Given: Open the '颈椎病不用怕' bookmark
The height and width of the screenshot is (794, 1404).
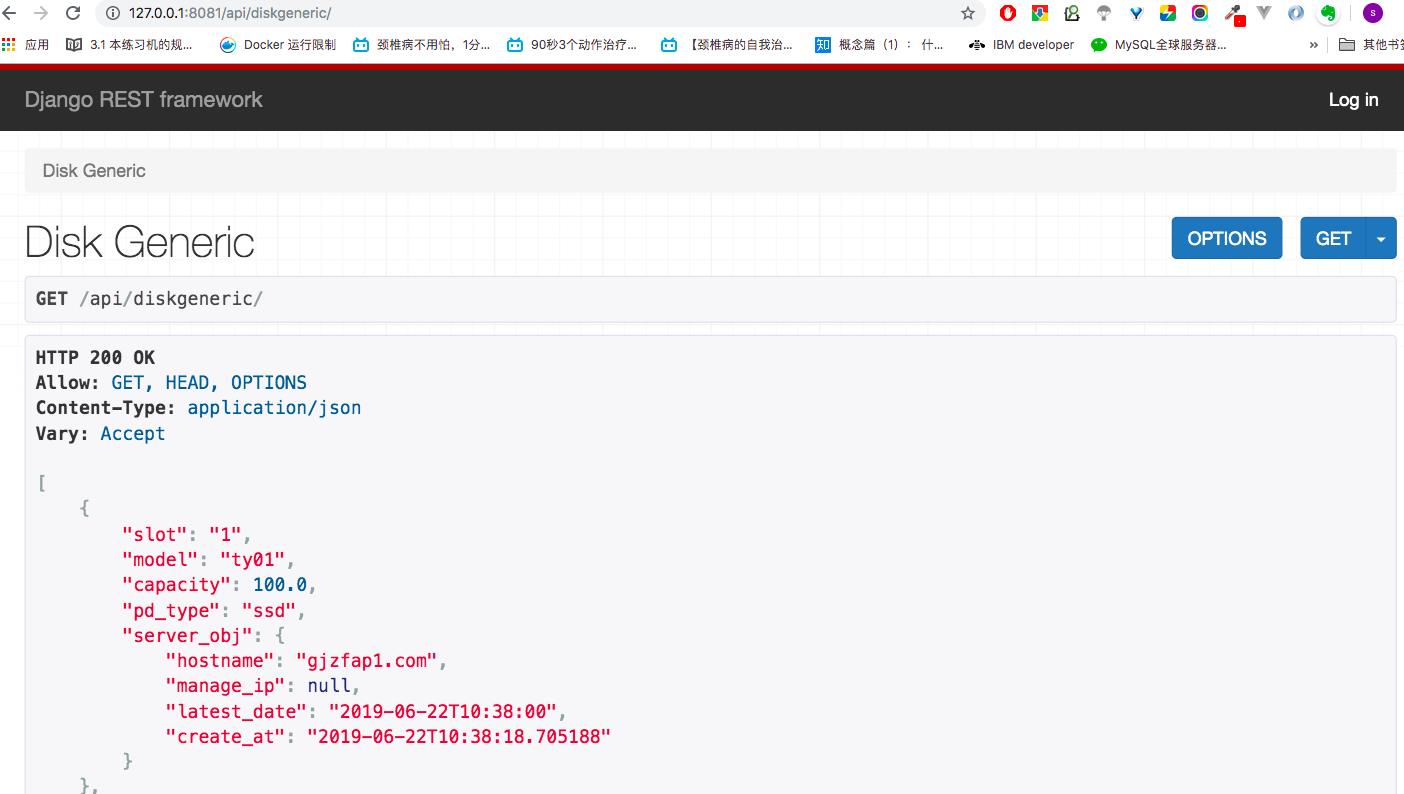Looking at the screenshot, I should coord(422,45).
